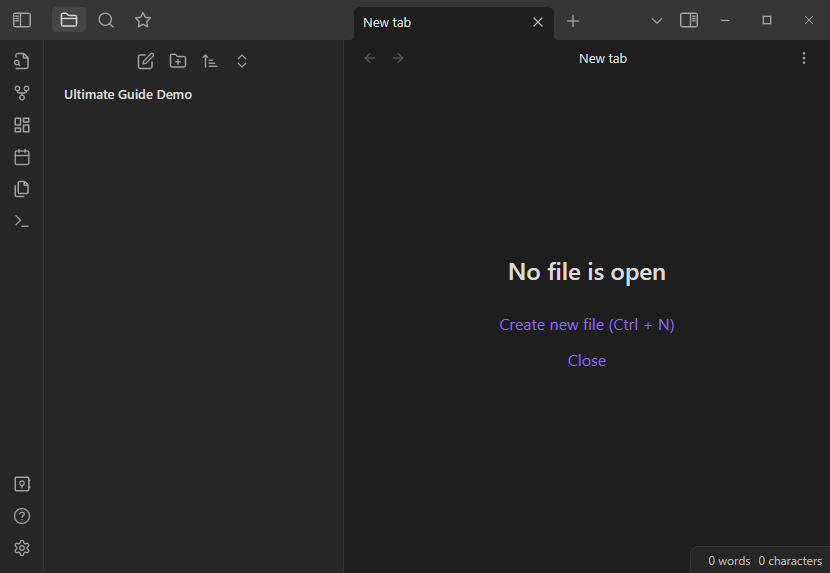The width and height of the screenshot is (830, 573).
Task: Open the More options three-dot menu
Action: (804, 58)
